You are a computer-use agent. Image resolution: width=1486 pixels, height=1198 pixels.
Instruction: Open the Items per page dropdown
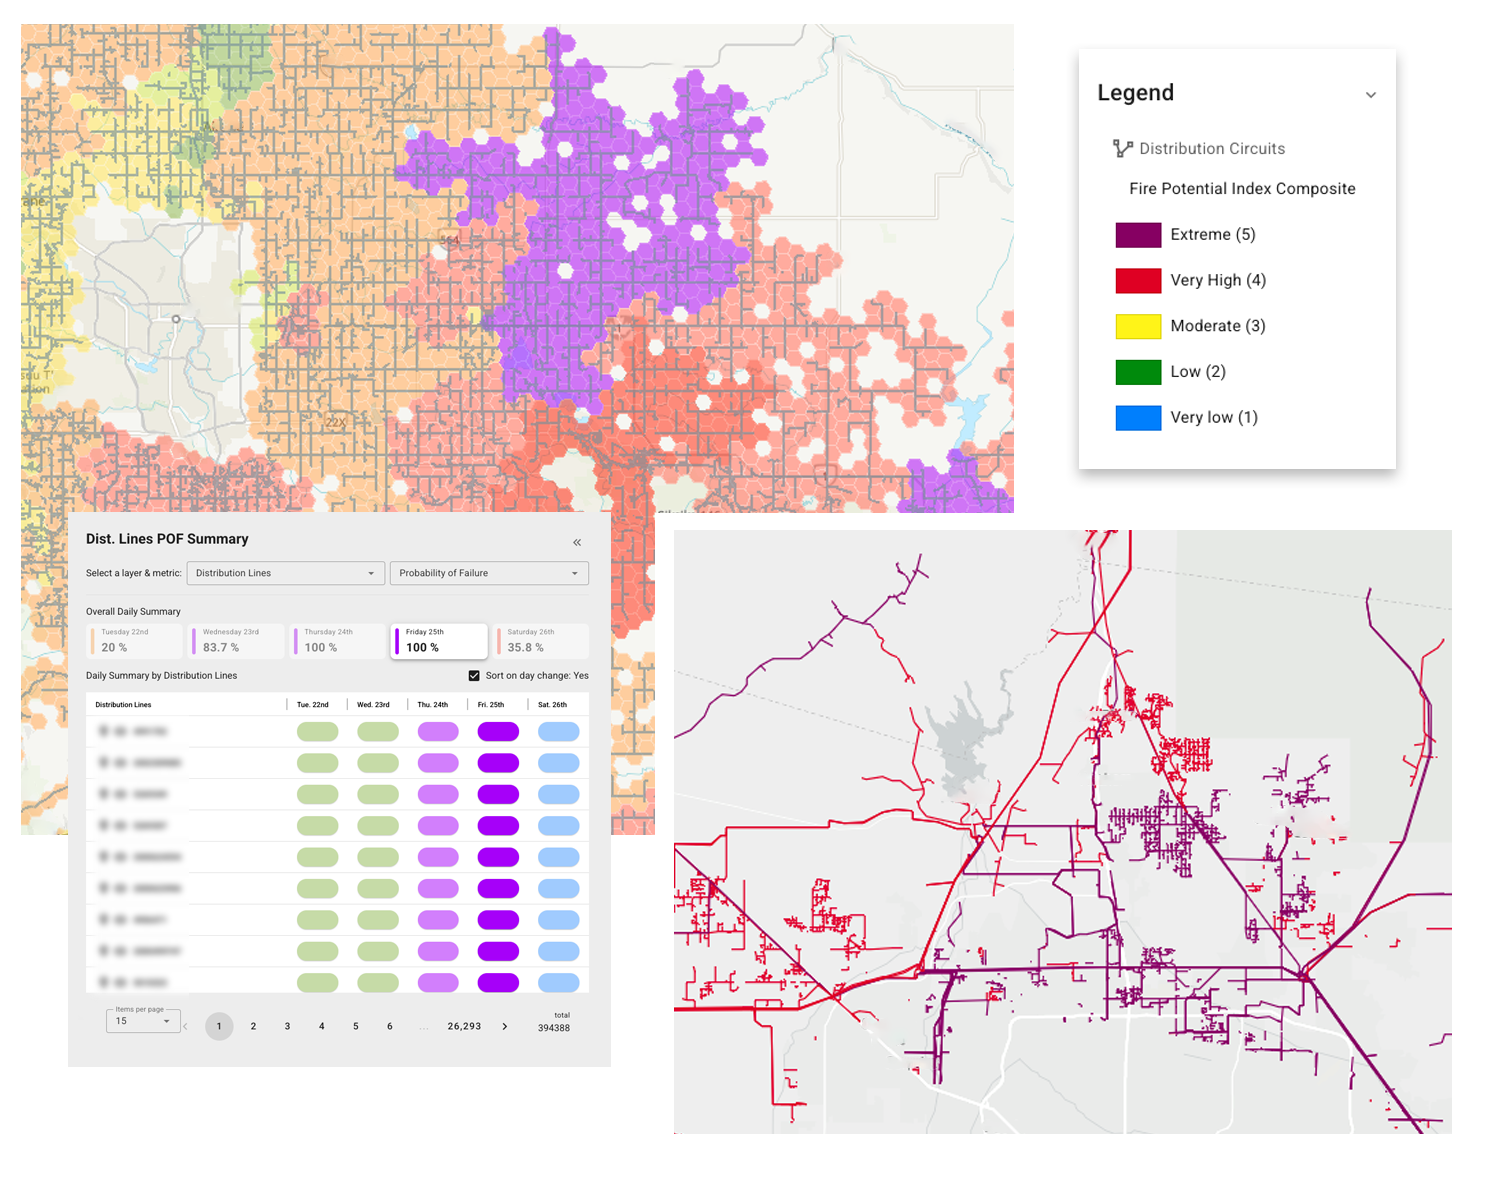(143, 1021)
